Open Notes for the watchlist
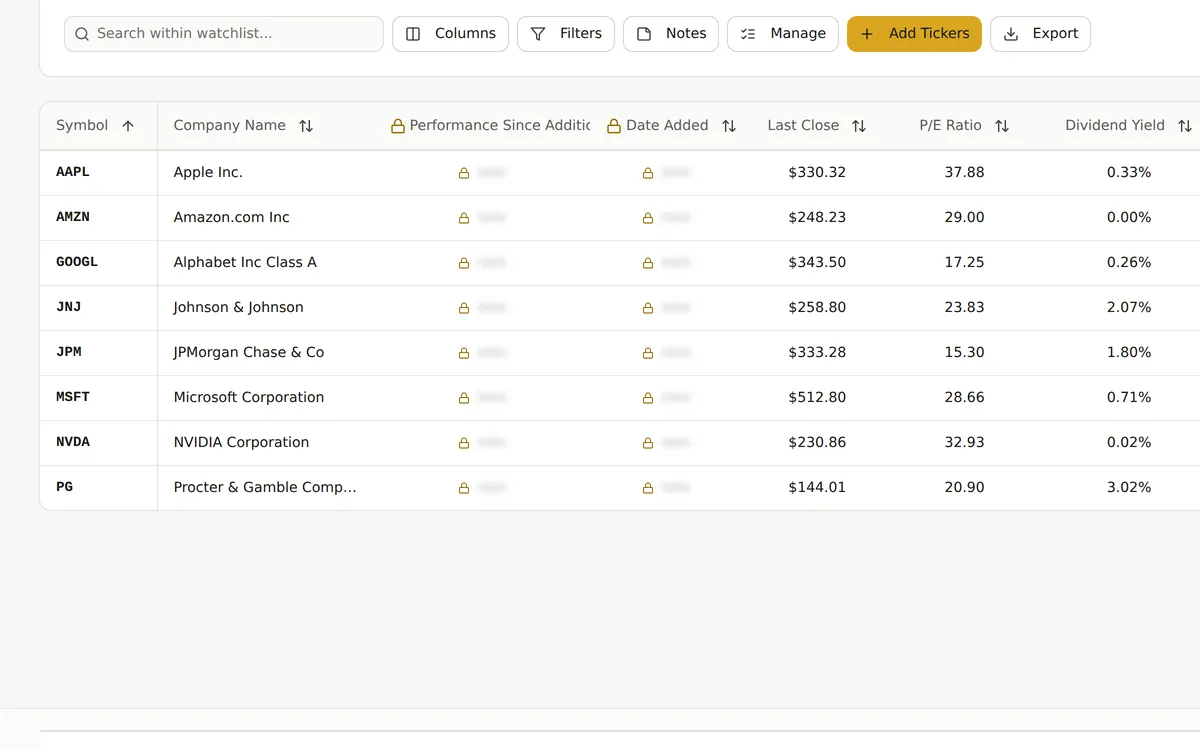1200x750 pixels. pyautogui.click(x=671, y=34)
